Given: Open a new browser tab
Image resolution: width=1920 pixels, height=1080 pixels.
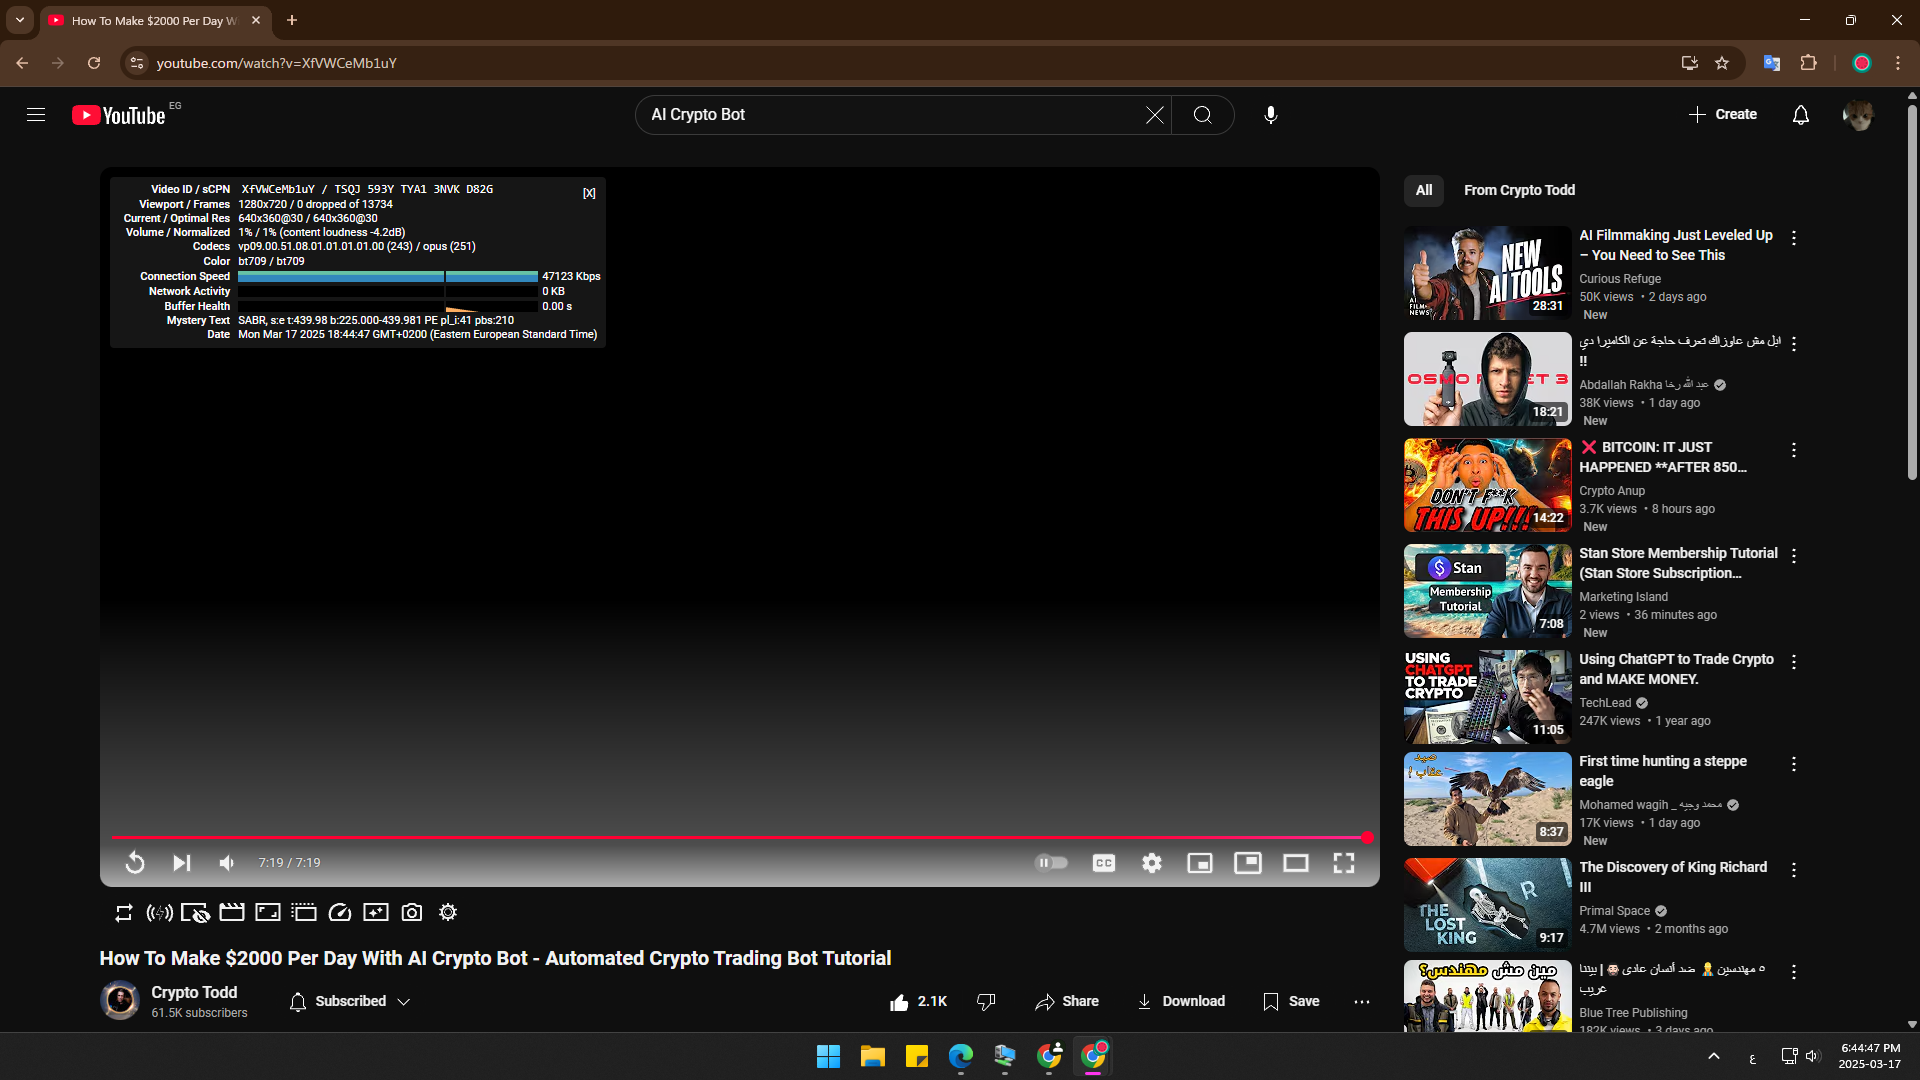Looking at the screenshot, I should pos(292,20).
